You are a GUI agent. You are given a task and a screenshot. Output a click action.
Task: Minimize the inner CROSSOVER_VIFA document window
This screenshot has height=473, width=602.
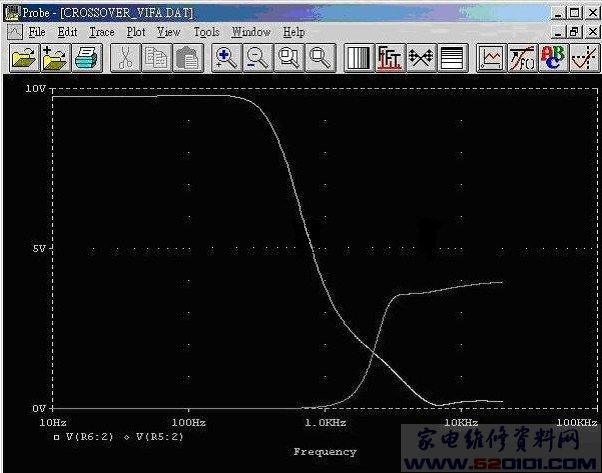559,31
